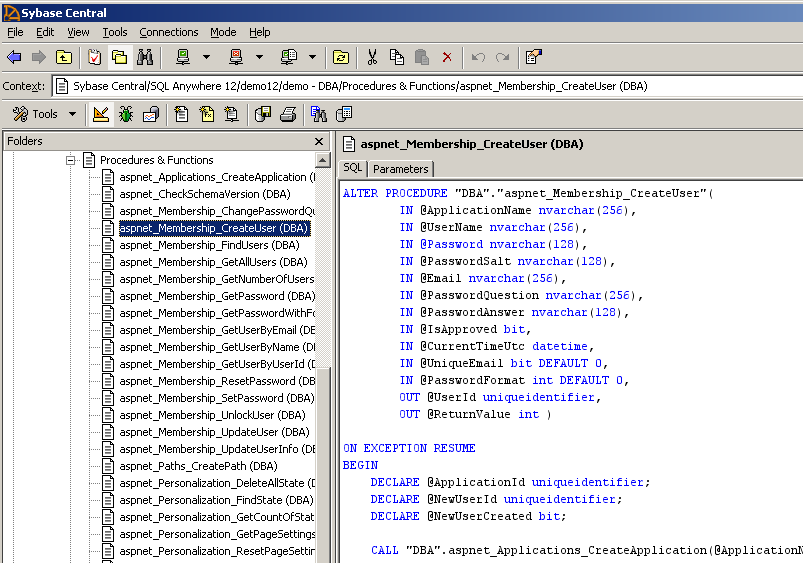Click the database calculator icon

(344, 114)
